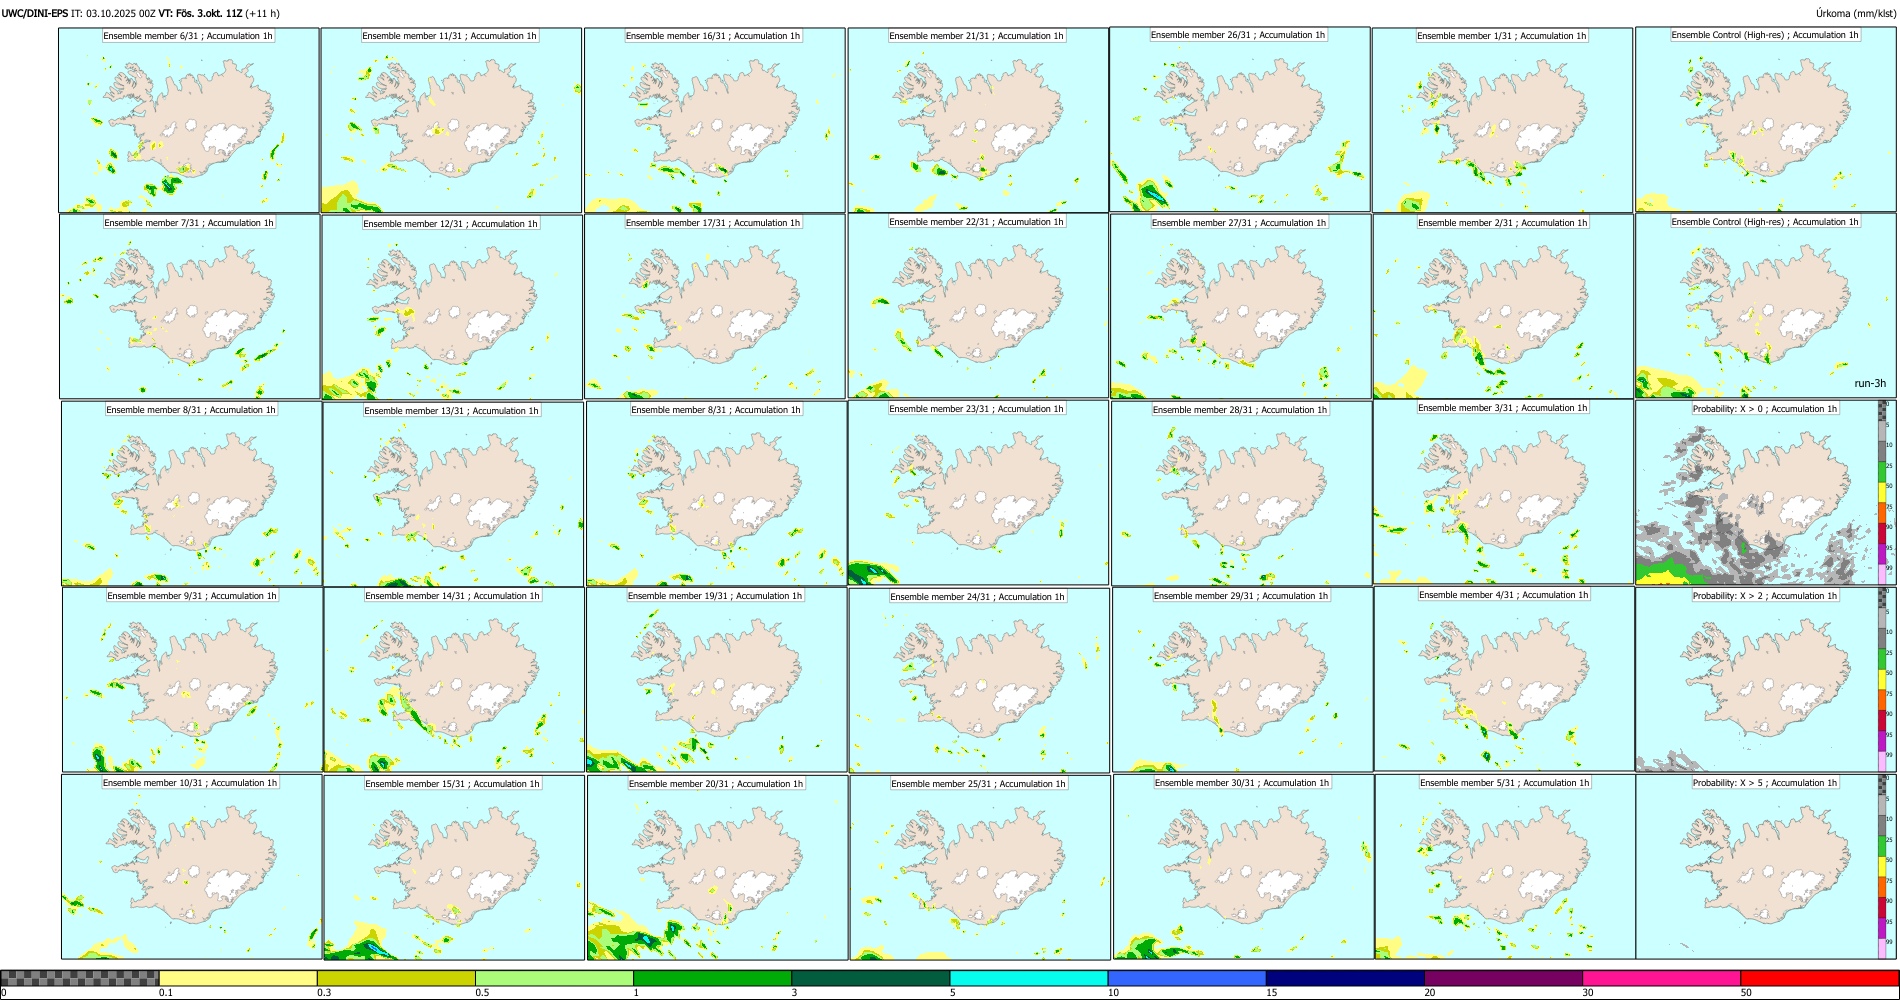Click the blue 10–15 legend swatch
Screen dimensions: 1900x1000
[x=1187, y=978]
